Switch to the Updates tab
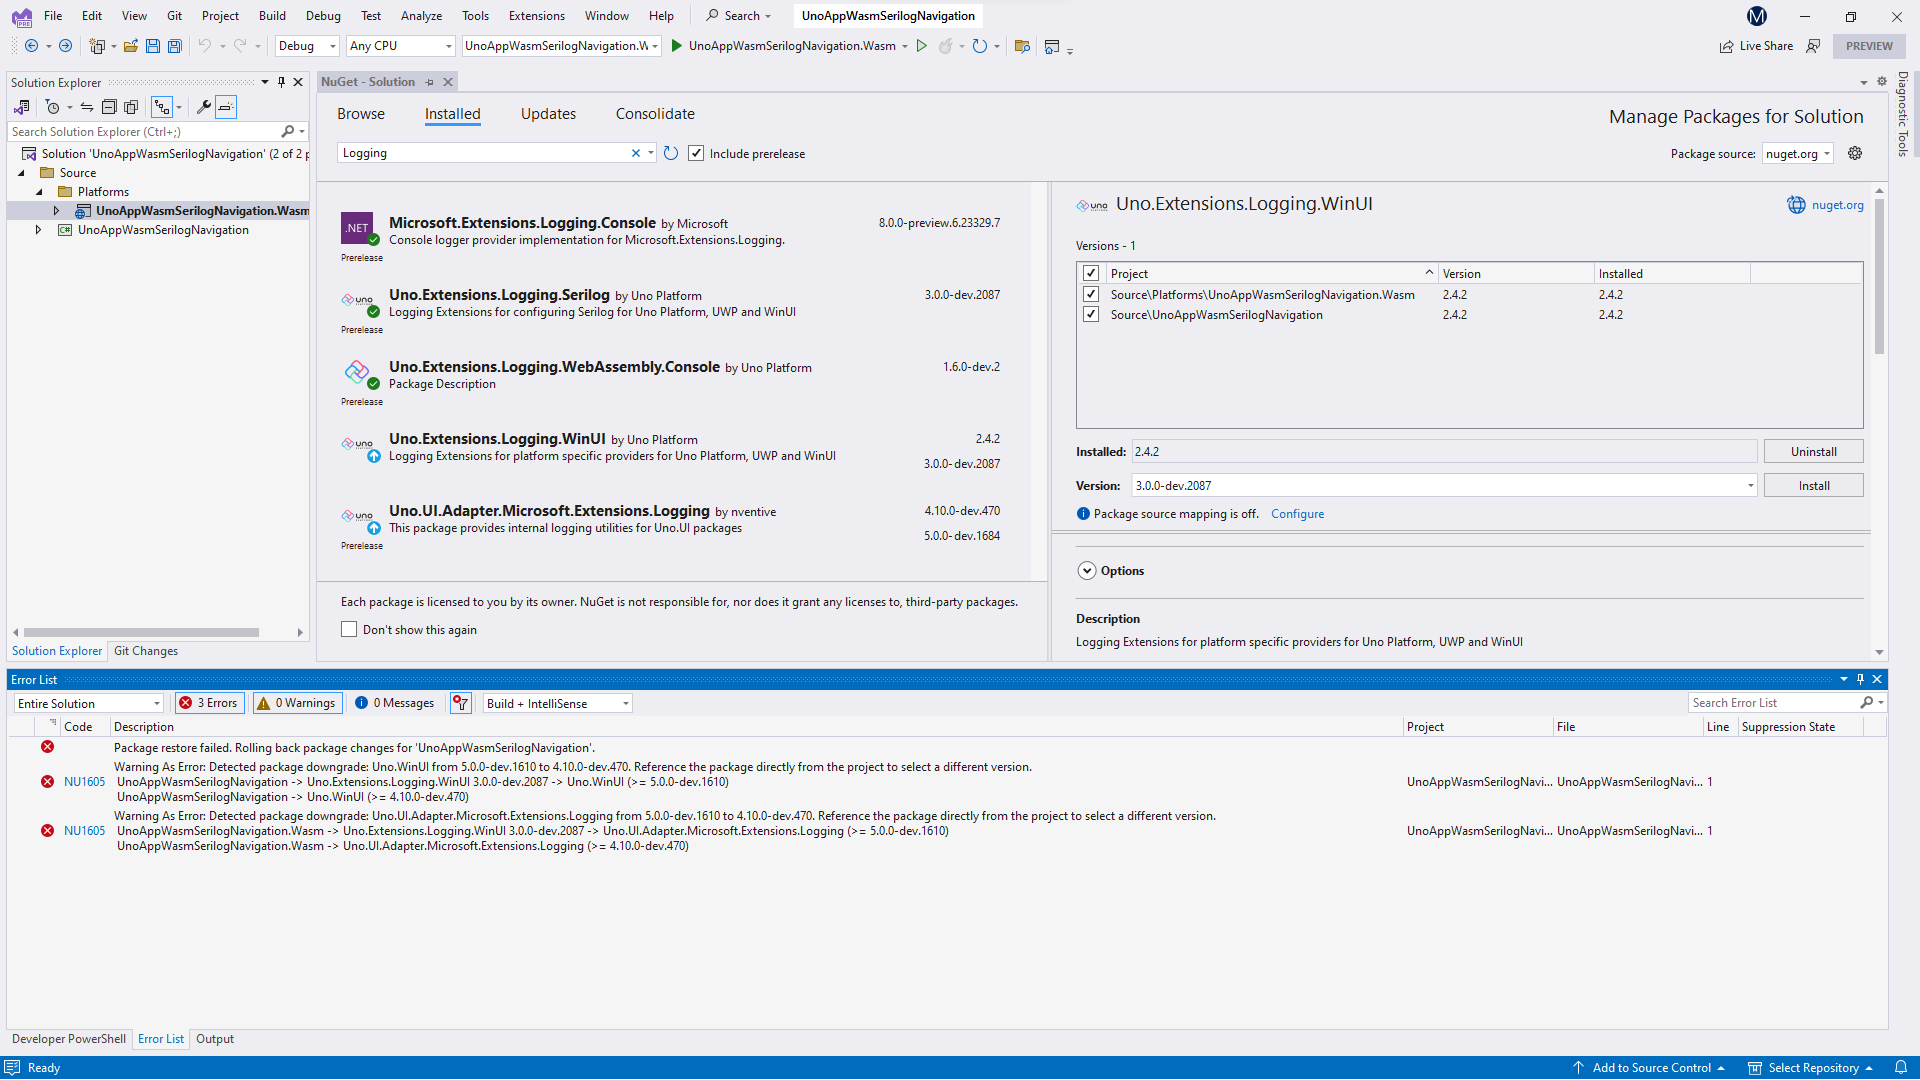This screenshot has width=1920, height=1080. 548,113
